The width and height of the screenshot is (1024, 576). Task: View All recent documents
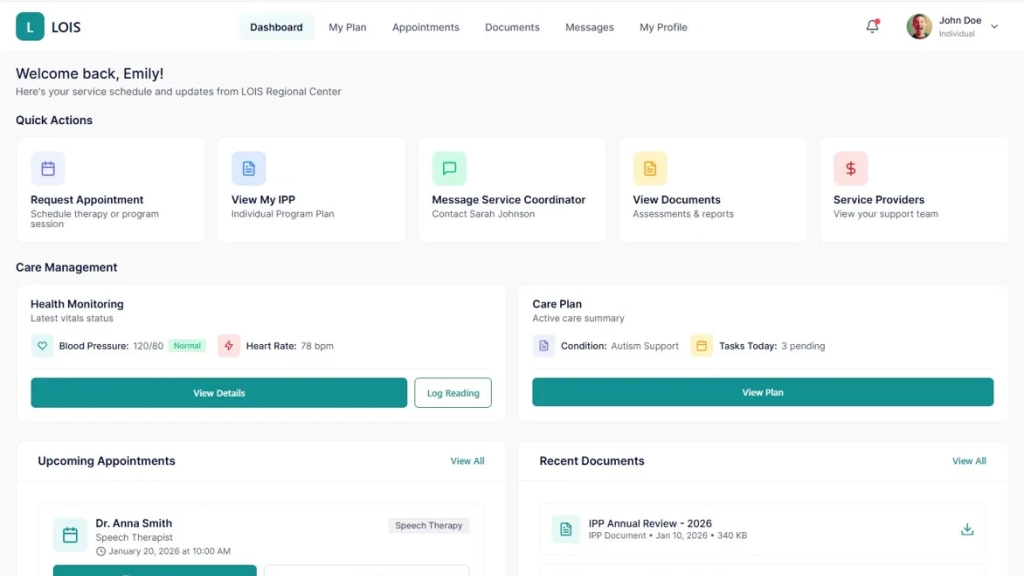pyautogui.click(x=969, y=460)
